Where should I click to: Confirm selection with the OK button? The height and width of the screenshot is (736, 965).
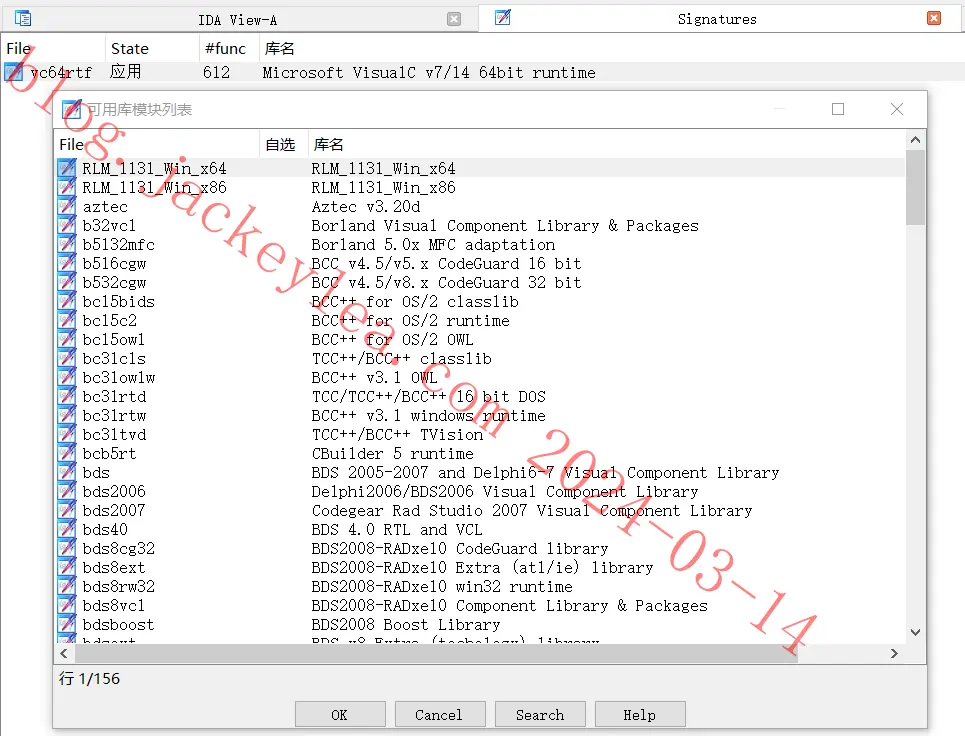click(x=340, y=714)
